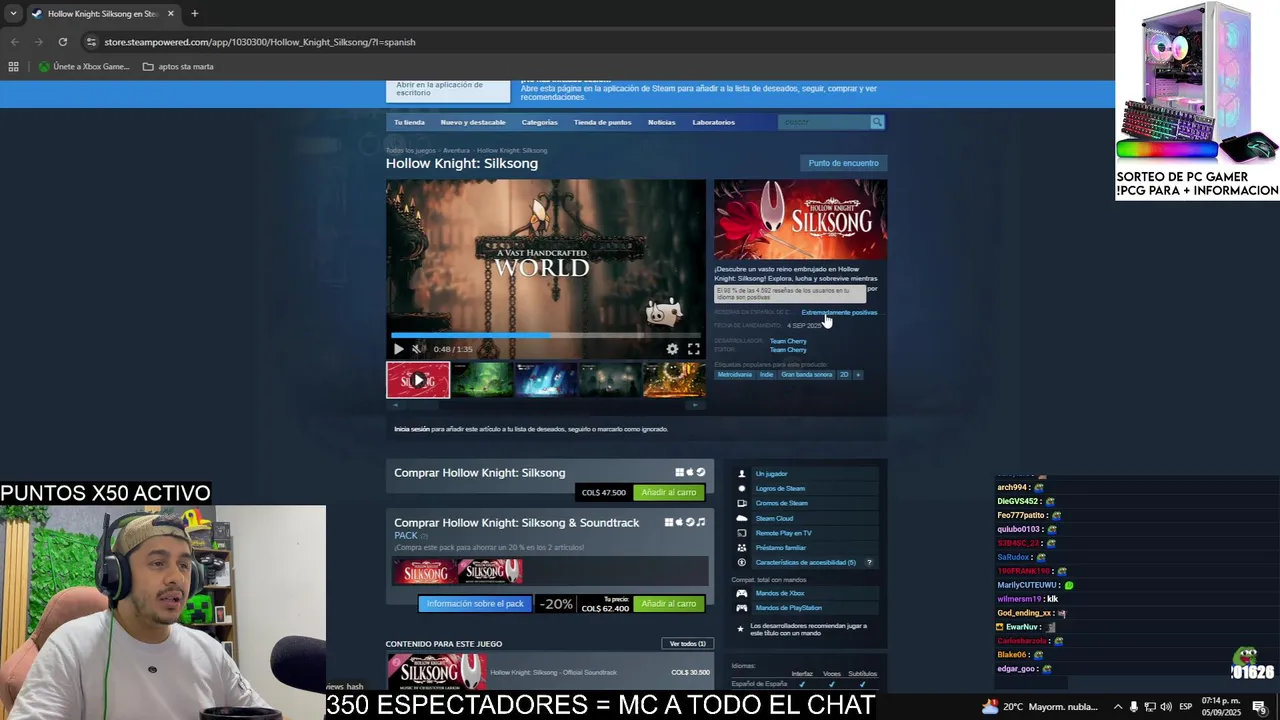Expand more tags with plus button
Viewport: 1280px width, 720px height.
(858, 375)
